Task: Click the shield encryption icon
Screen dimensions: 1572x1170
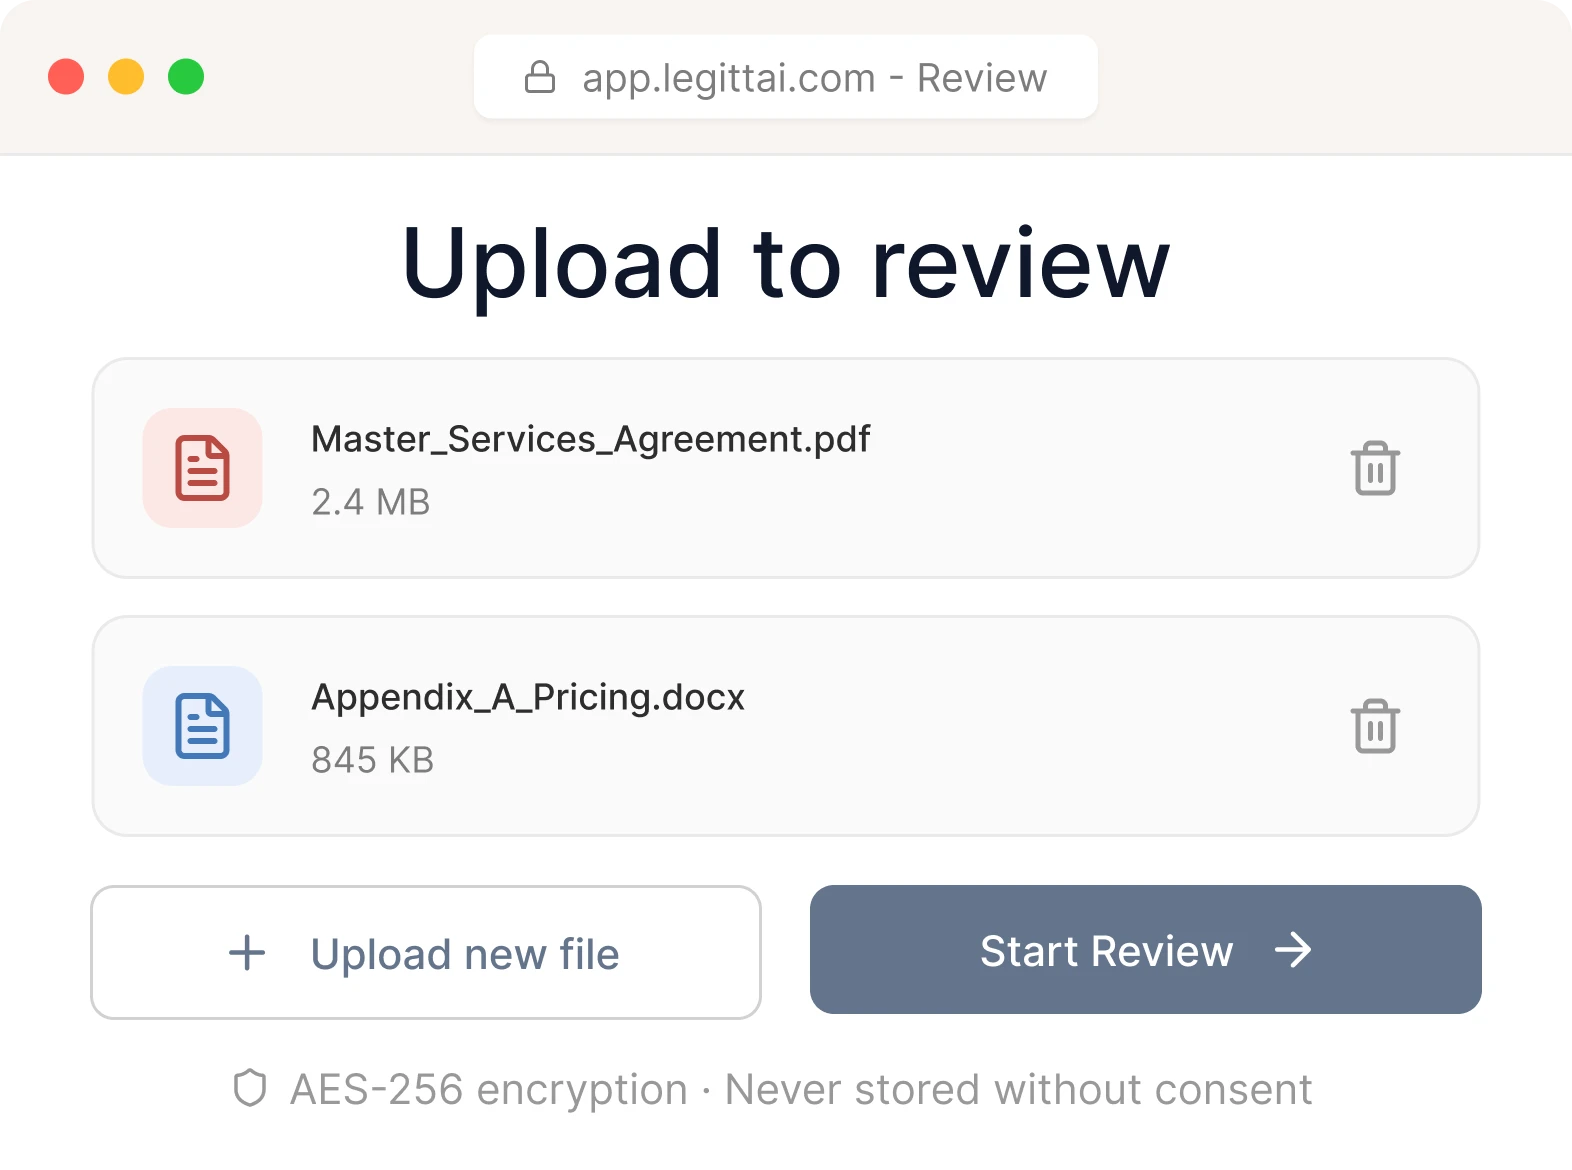Action: 251,1089
